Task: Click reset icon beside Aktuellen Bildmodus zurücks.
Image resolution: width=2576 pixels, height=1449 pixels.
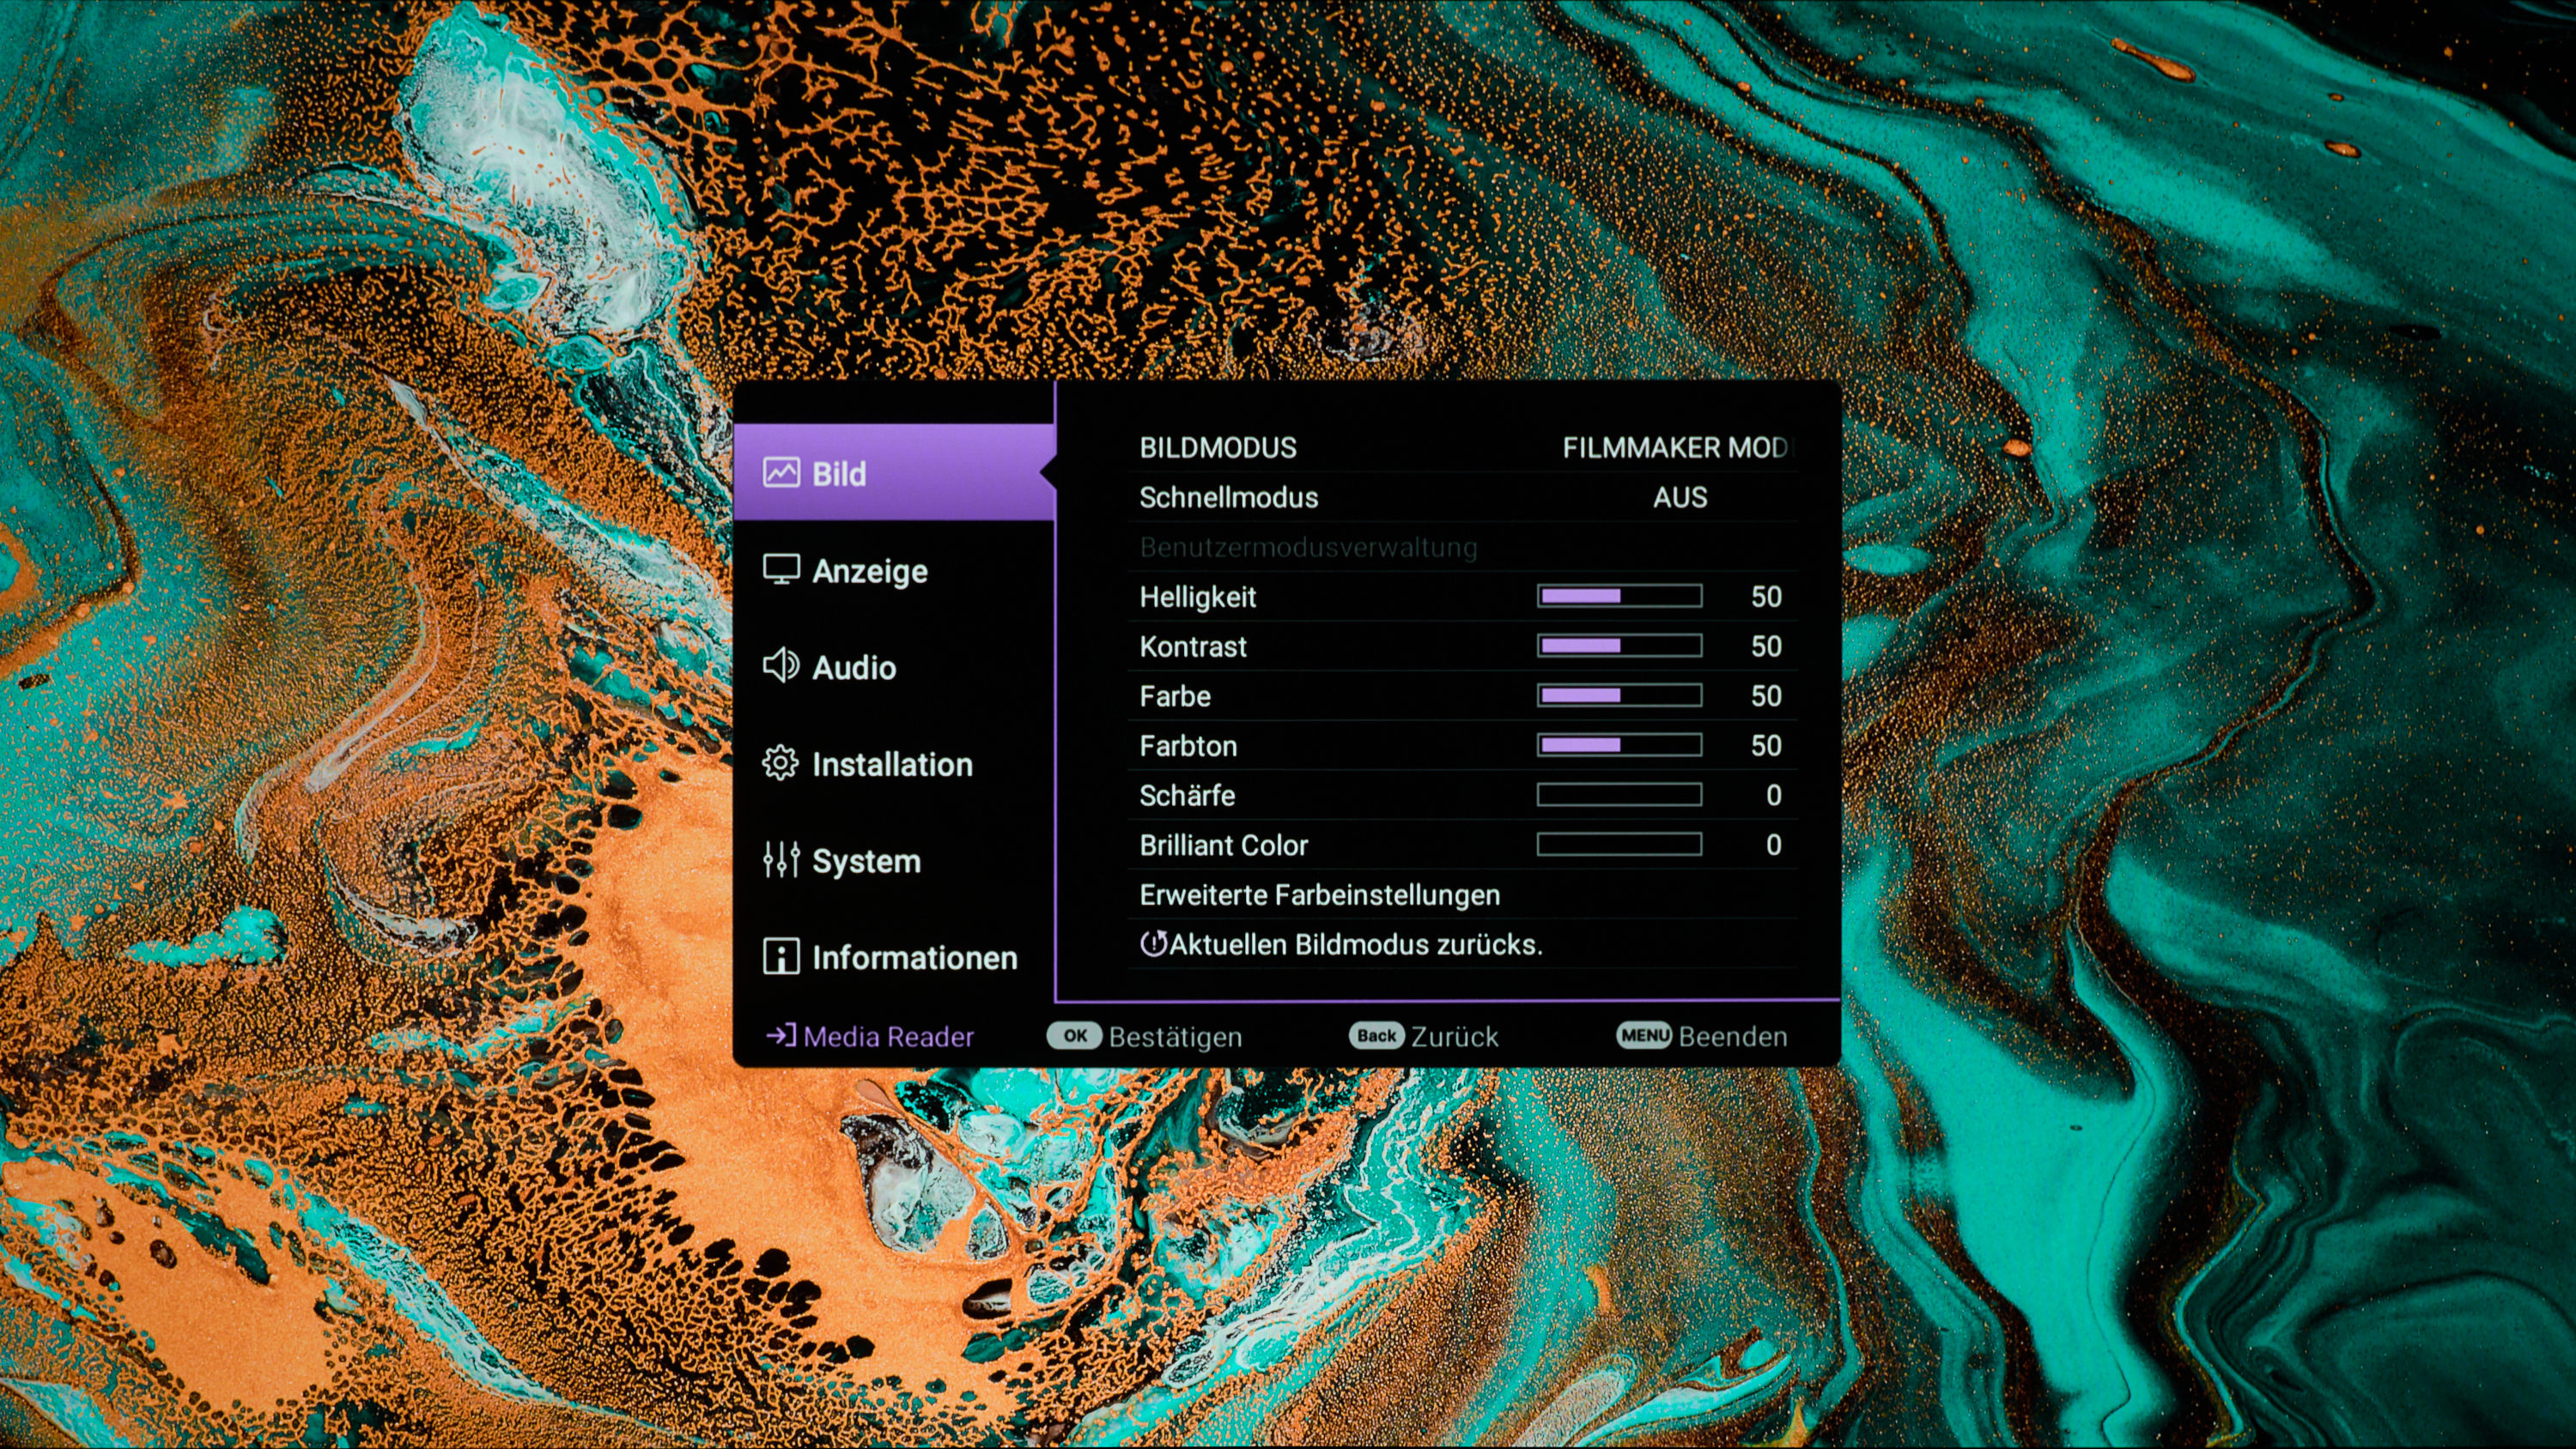Action: pyautogui.click(x=1153, y=944)
